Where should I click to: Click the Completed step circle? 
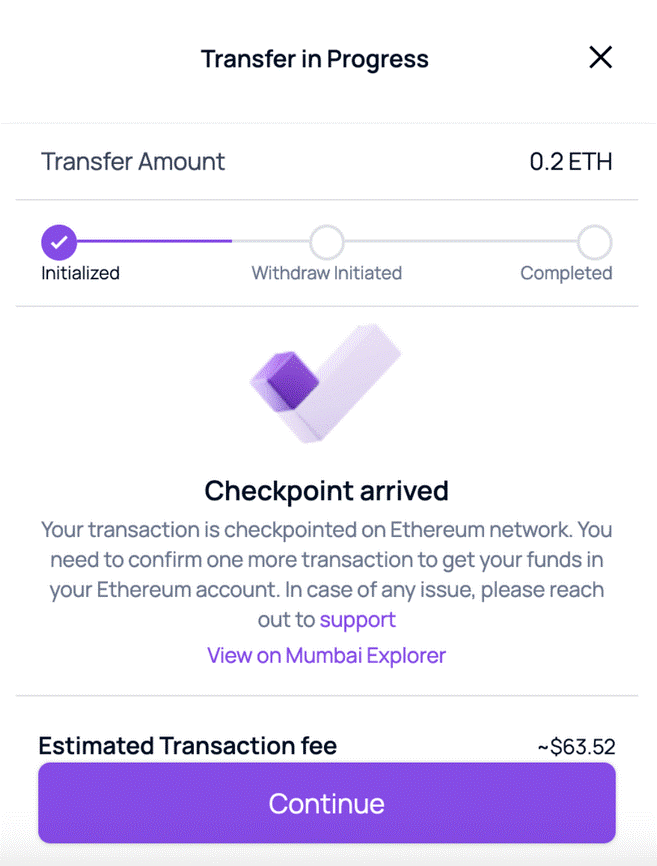point(595,241)
